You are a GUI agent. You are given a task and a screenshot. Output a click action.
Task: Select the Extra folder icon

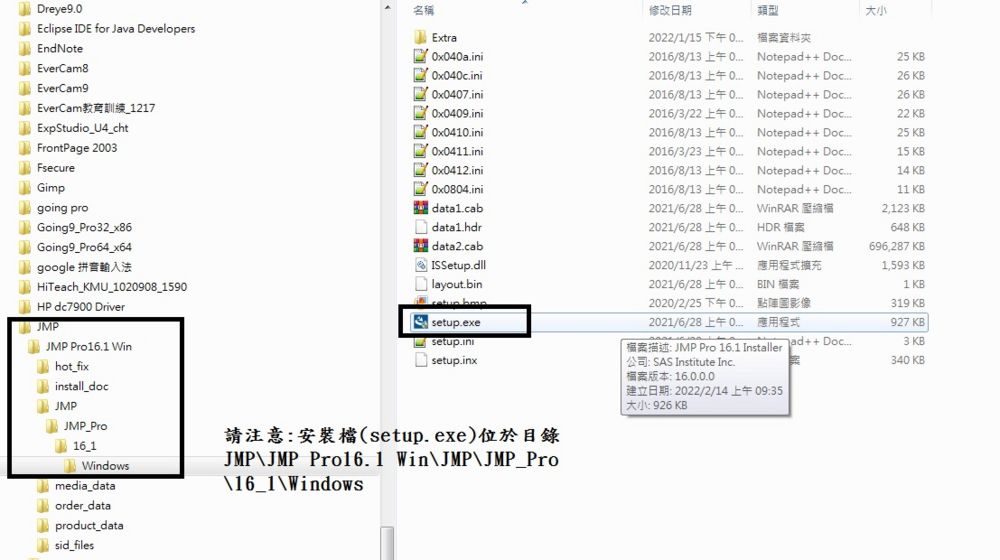(420, 38)
